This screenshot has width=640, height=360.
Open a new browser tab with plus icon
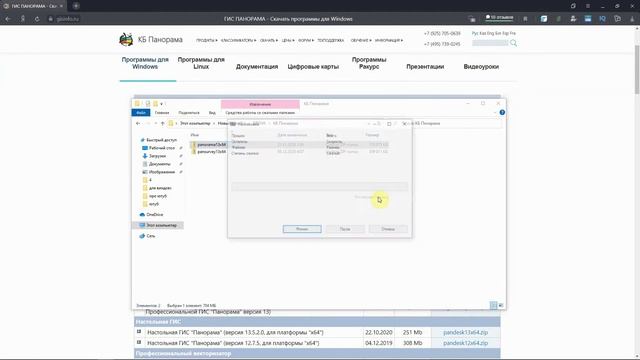(76, 6)
